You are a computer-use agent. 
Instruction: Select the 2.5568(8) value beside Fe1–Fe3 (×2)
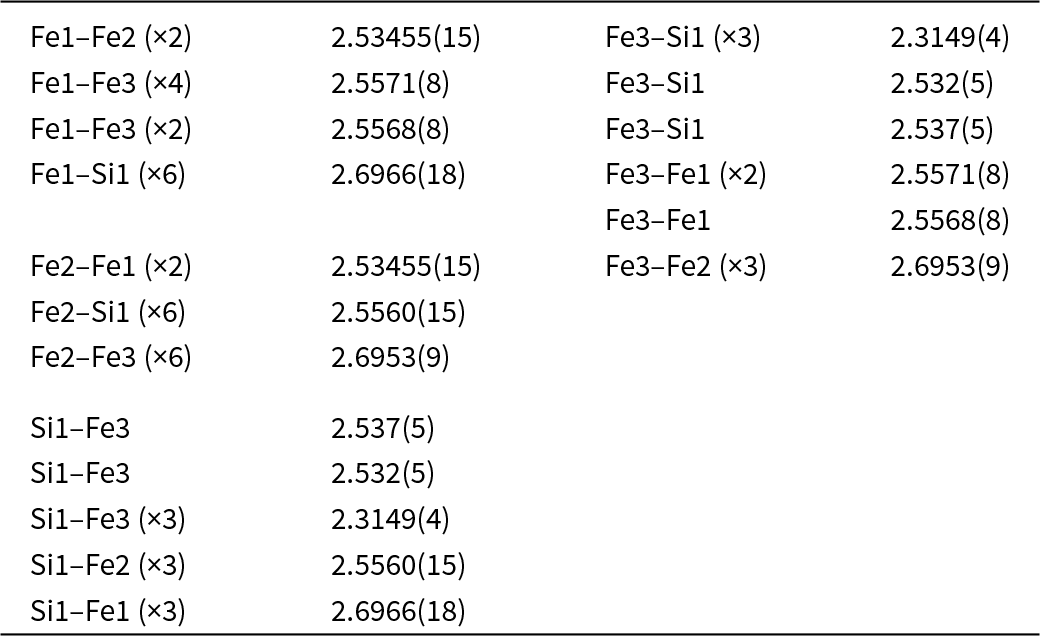click(390, 130)
